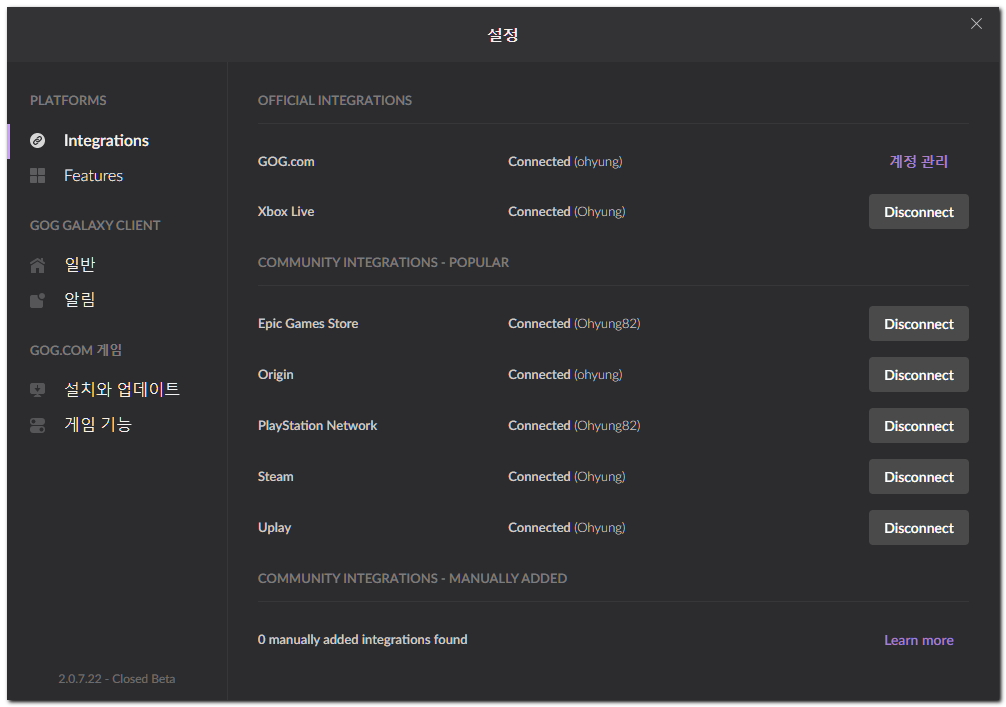Open the Integrations settings page
The width and height of the screenshot is (1006, 707).
point(107,141)
